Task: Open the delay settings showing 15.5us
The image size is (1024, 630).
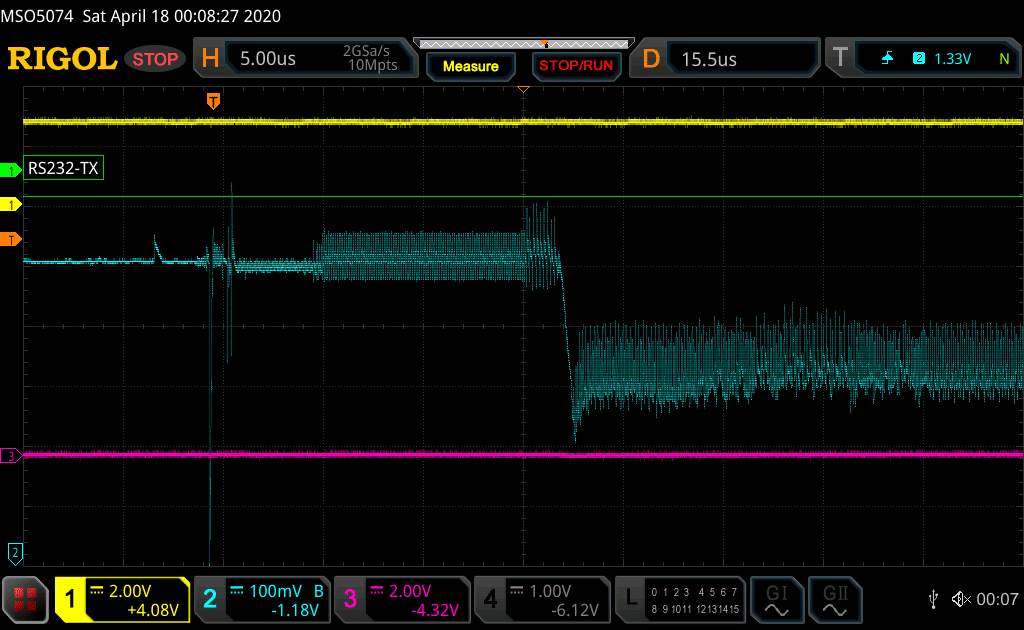Action: click(727, 59)
